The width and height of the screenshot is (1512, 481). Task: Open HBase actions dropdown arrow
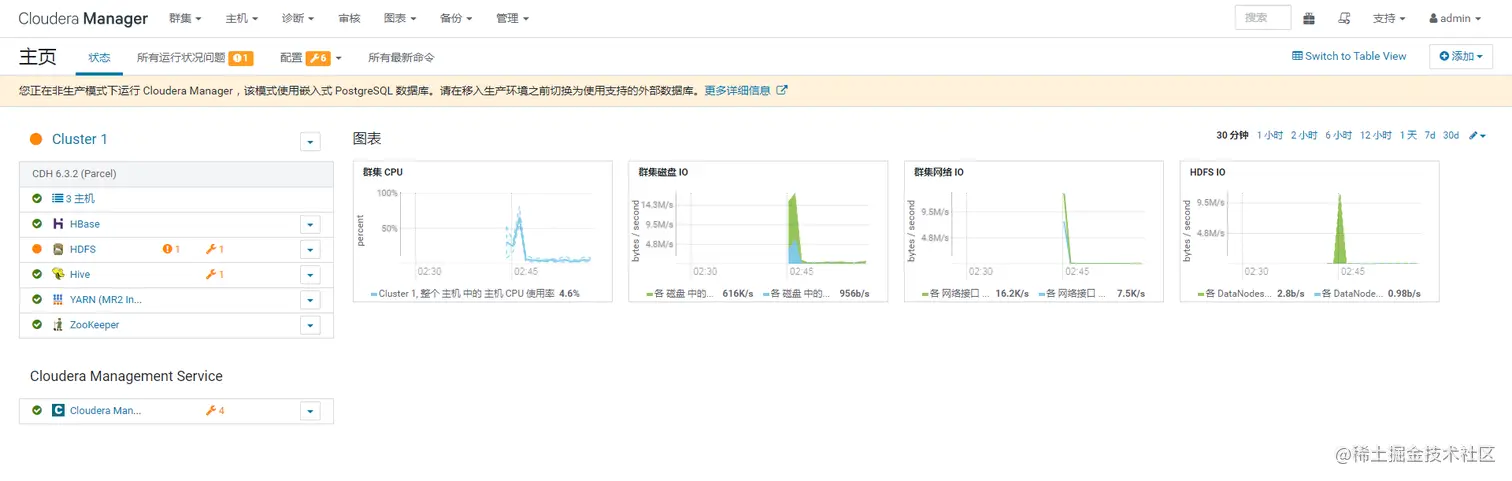(x=310, y=225)
